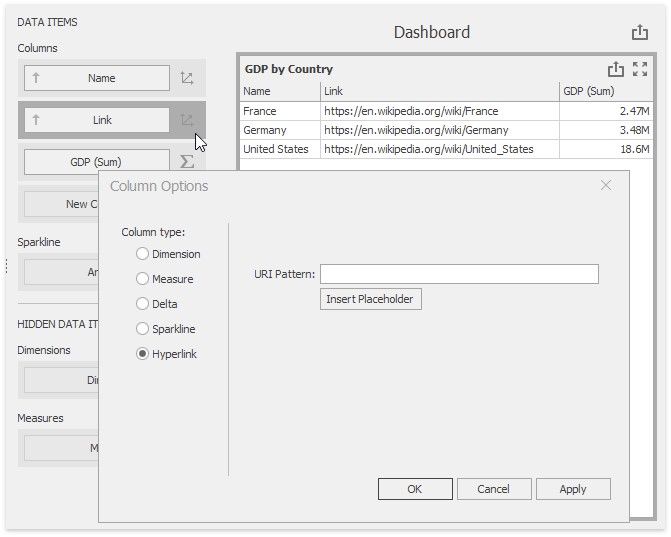Click the GDP (Sum) column header
Viewport: 671px width, 537px height.
click(606, 91)
